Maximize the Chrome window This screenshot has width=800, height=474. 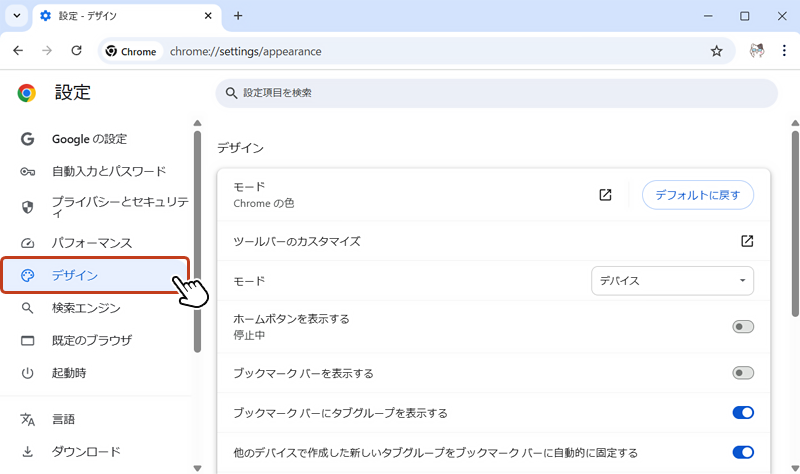point(744,16)
